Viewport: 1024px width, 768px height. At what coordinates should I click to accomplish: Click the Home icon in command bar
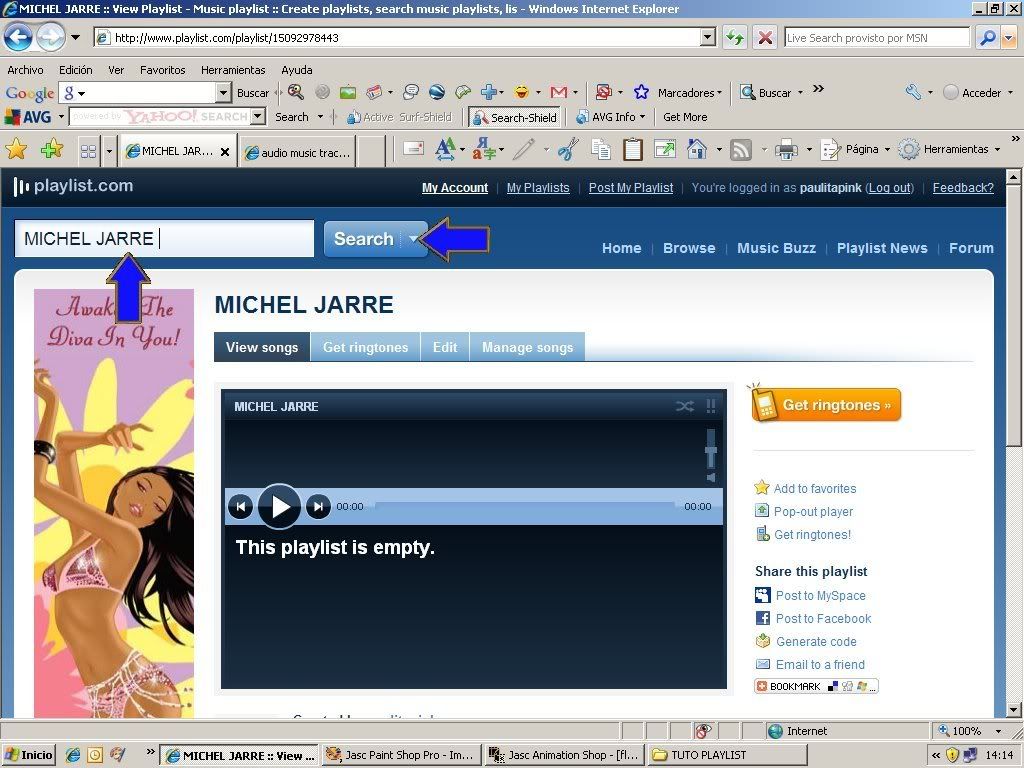point(697,150)
